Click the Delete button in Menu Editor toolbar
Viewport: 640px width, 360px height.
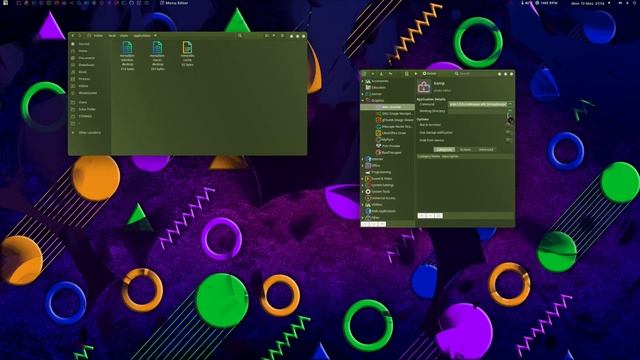429,74
